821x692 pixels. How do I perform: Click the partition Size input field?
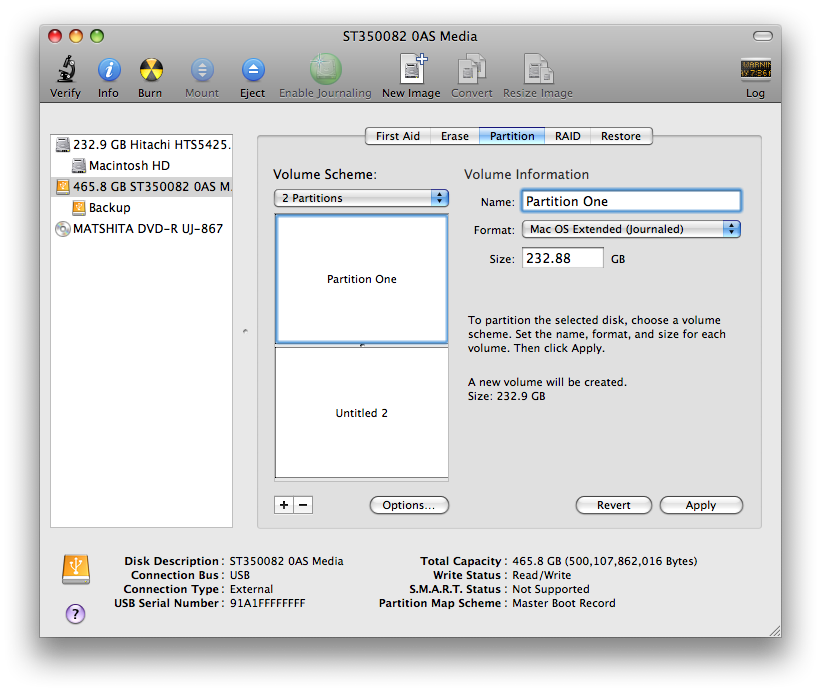click(x=562, y=258)
